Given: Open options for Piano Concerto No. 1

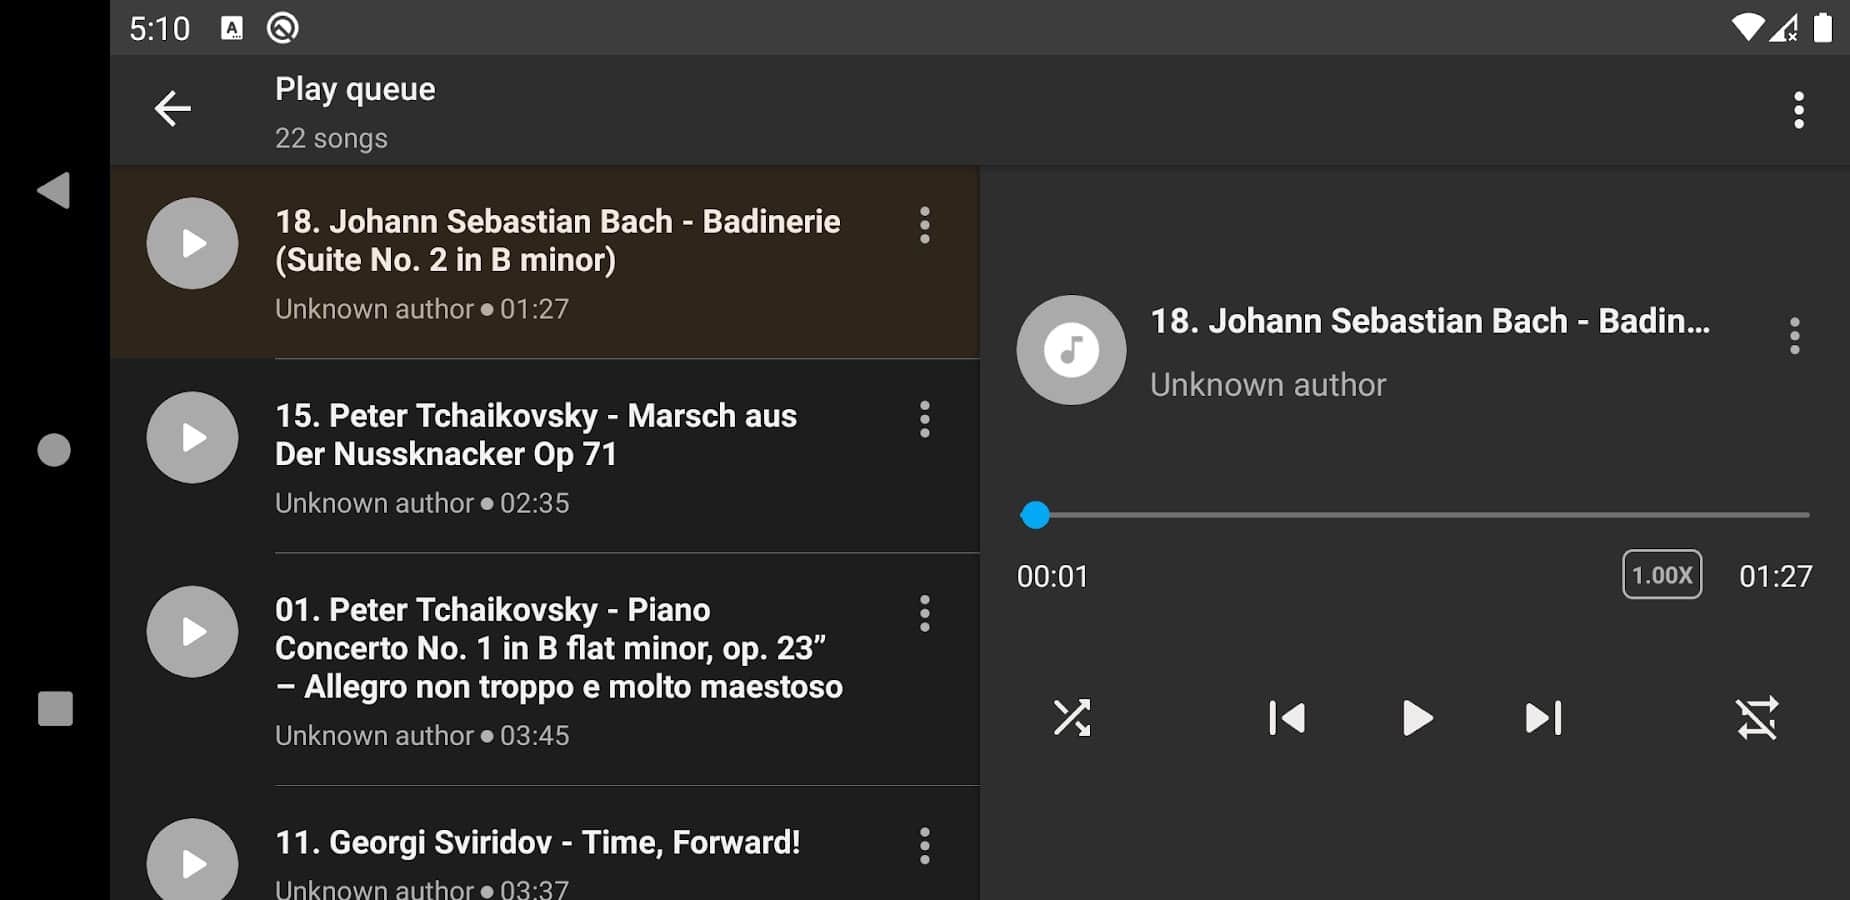Looking at the screenshot, I should coord(925,613).
